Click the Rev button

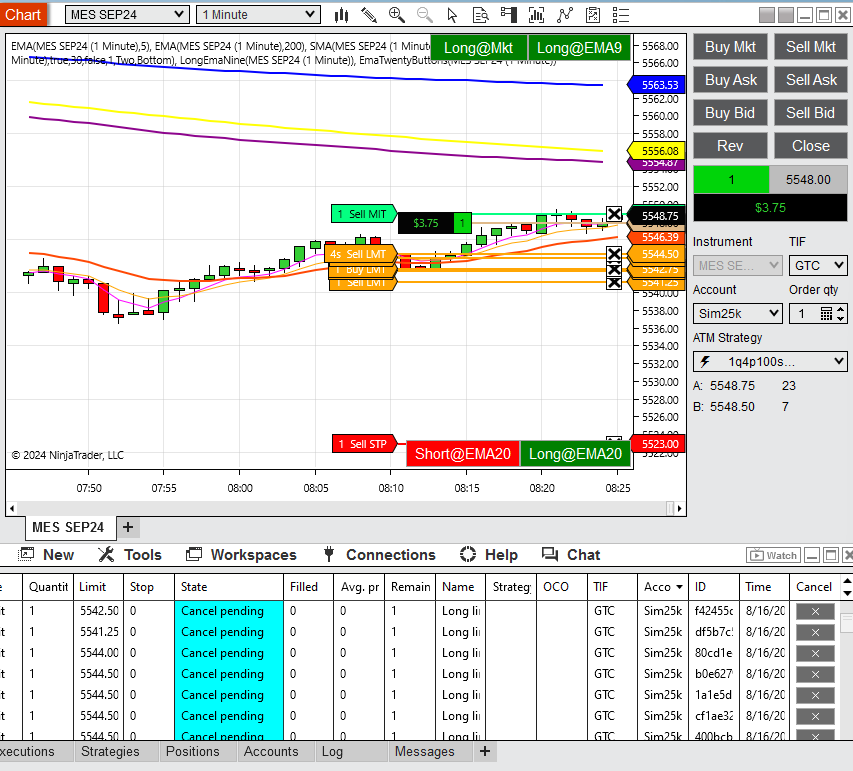click(x=730, y=146)
